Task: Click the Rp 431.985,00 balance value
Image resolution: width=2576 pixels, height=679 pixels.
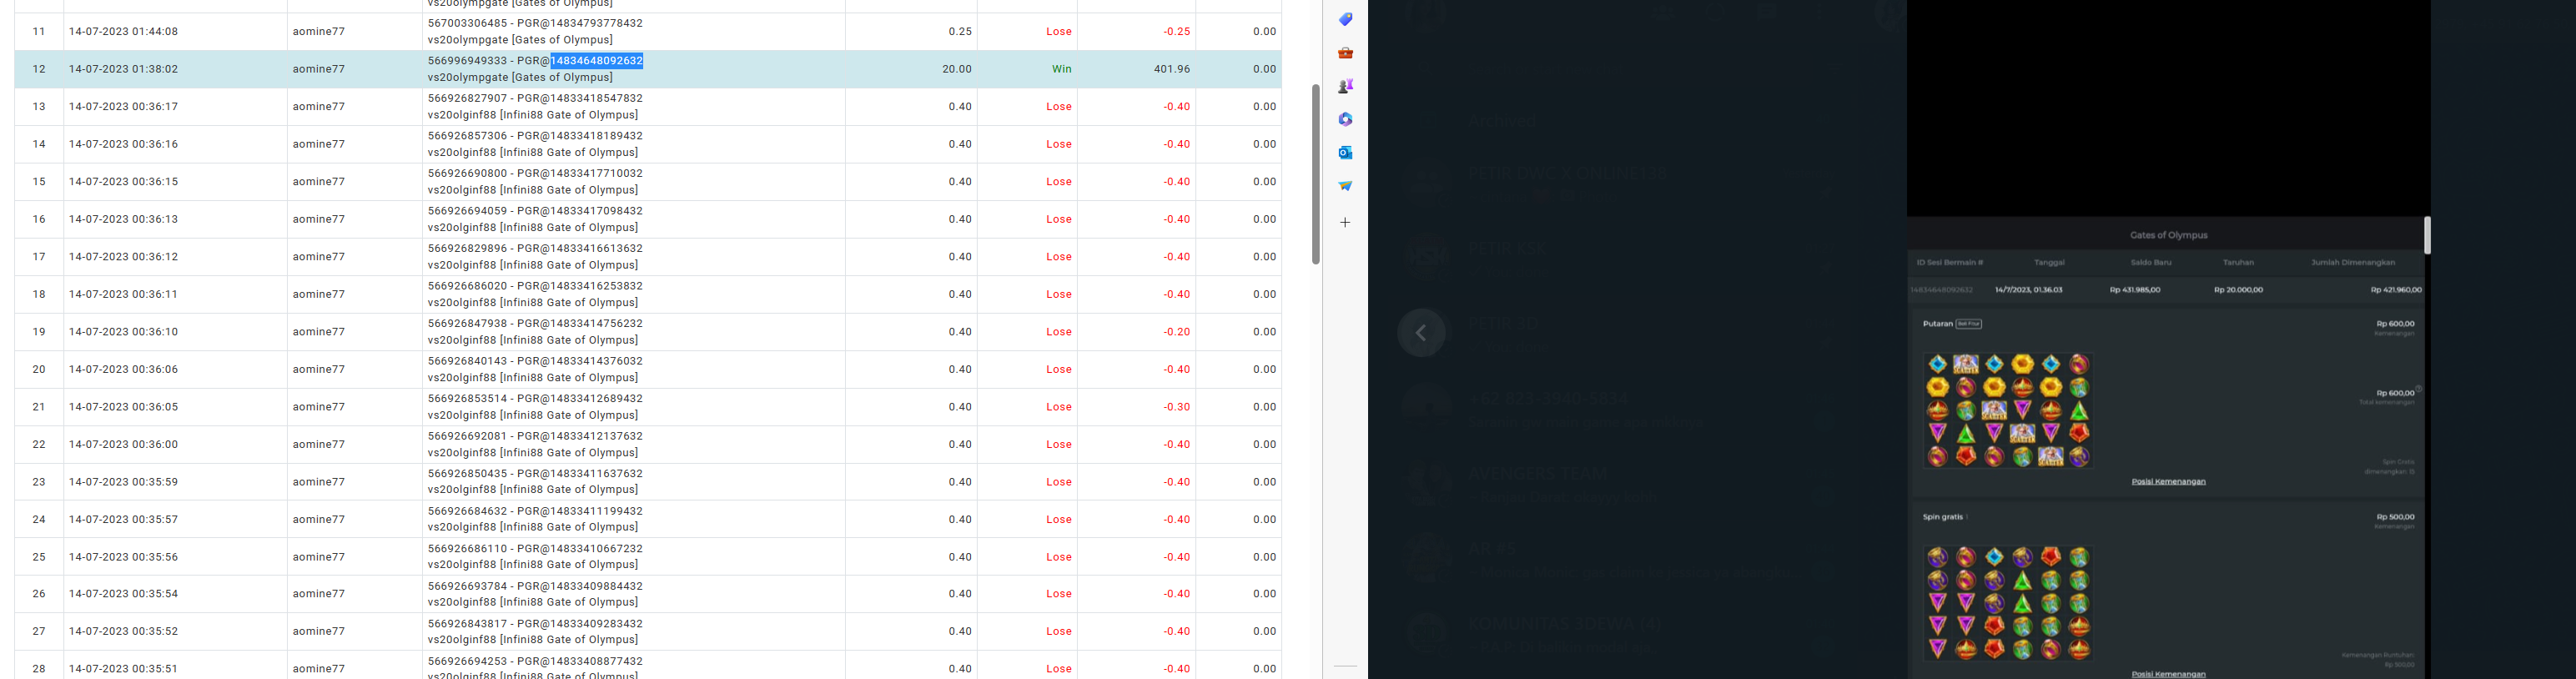Action: coord(2135,290)
